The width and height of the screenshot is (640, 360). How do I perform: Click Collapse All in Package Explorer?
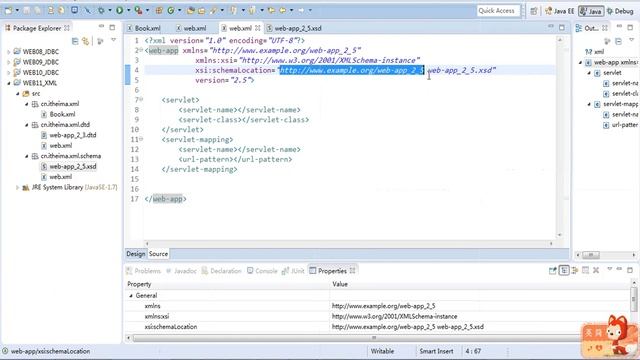tap(75, 41)
